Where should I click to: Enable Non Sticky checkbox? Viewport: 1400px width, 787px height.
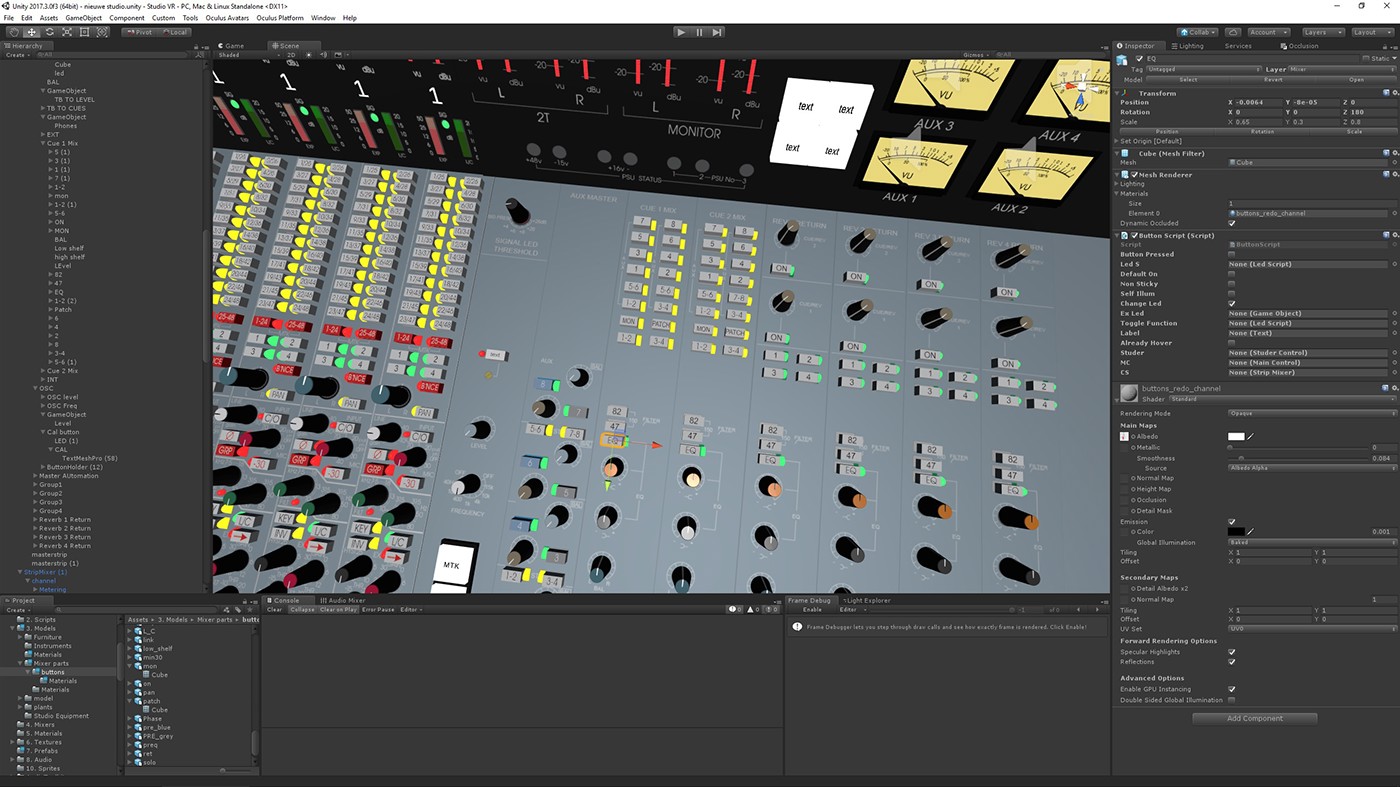[x=1232, y=284]
